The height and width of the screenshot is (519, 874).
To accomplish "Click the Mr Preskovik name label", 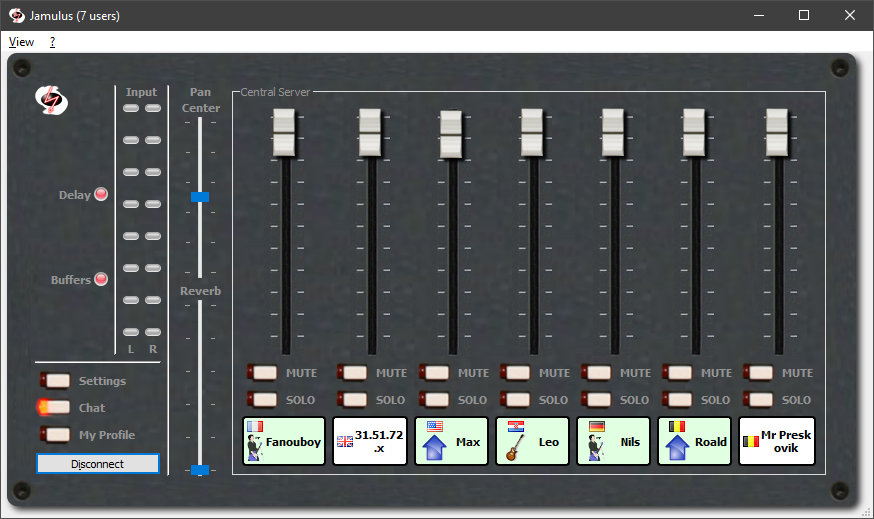I will pyautogui.click(x=786, y=441).
